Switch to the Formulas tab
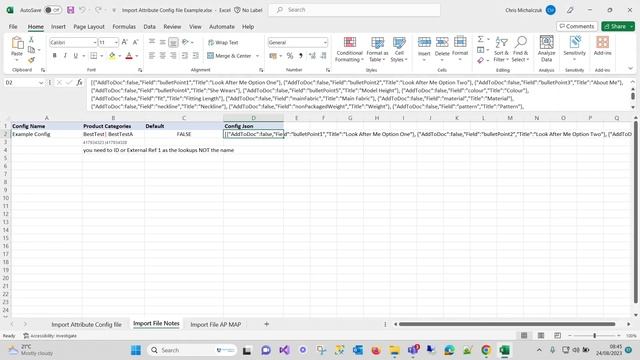 pyautogui.click(x=124, y=27)
